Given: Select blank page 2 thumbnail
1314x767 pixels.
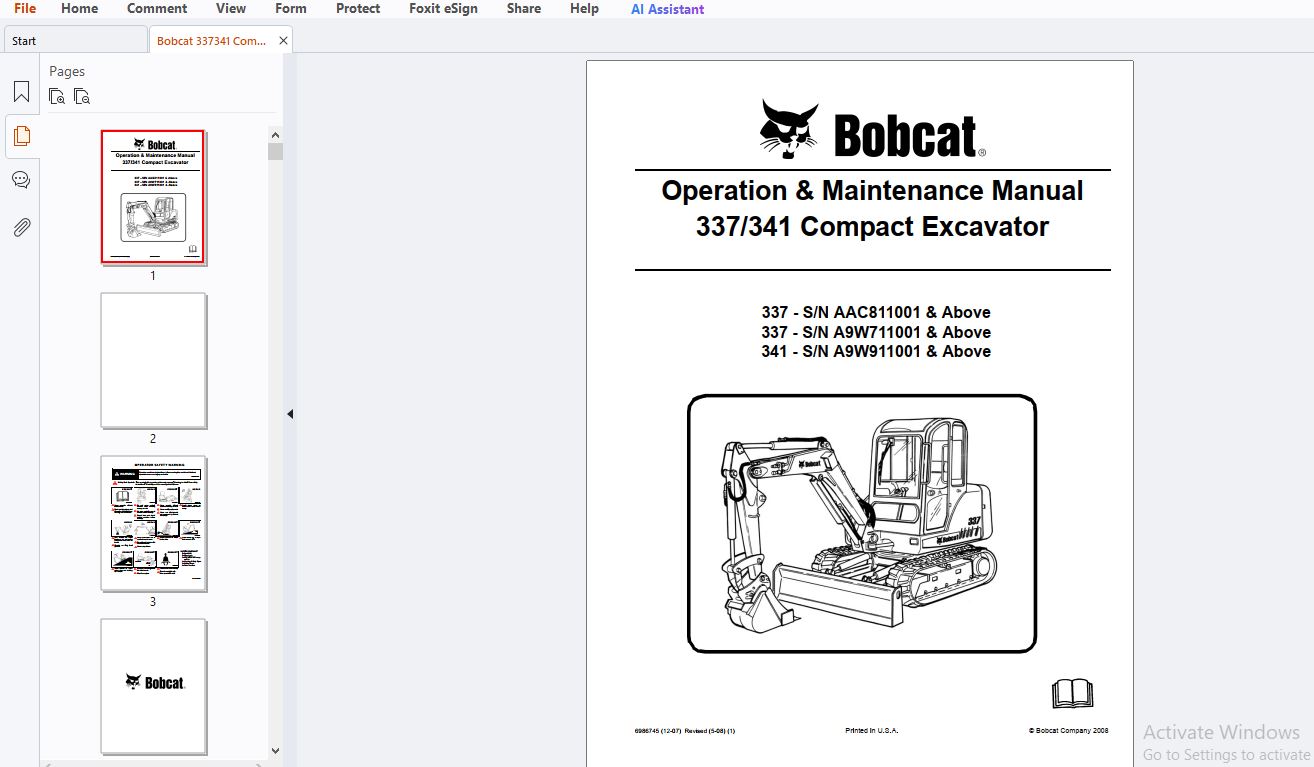Looking at the screenshot, I should (x=153, y=361).
